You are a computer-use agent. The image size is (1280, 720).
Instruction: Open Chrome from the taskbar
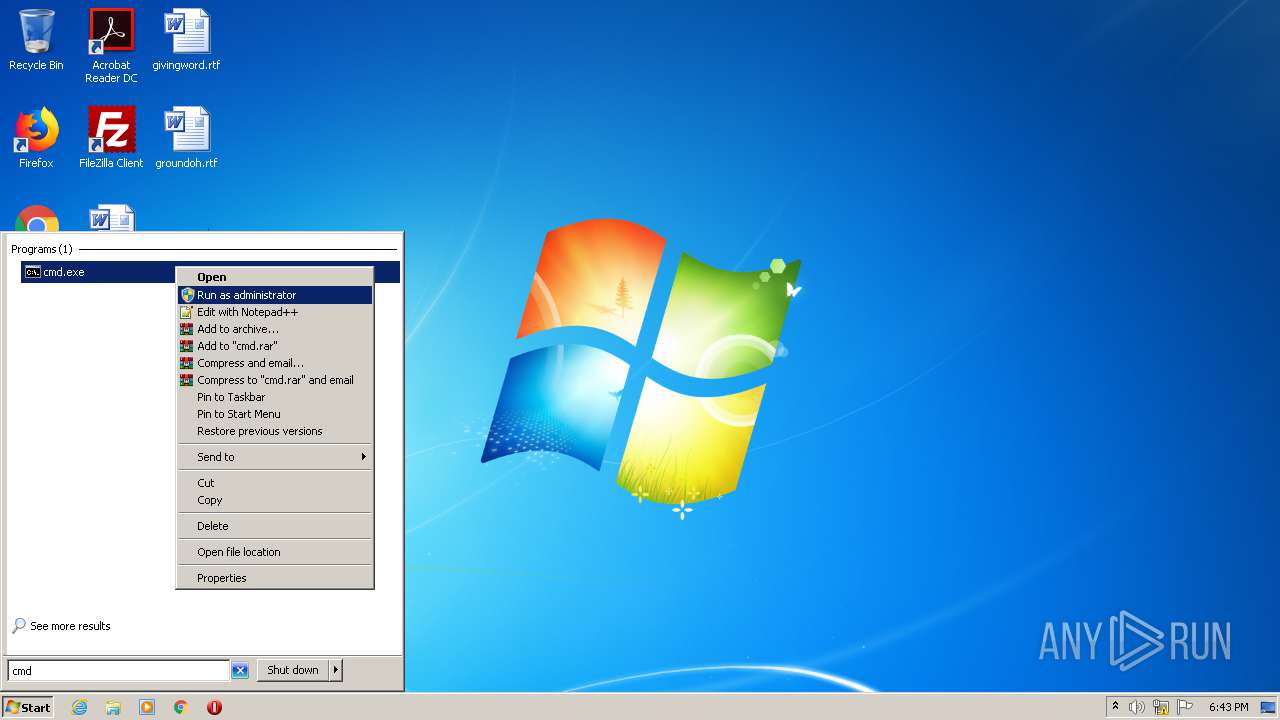[x=181, y=707]
